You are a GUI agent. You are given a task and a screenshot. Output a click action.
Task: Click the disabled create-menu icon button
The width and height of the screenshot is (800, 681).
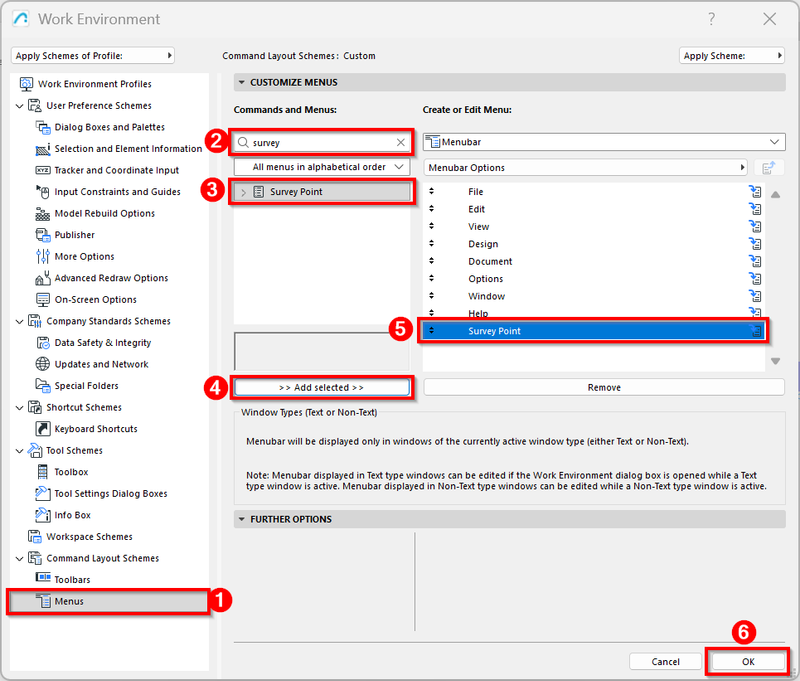click(x=769, y=167)
